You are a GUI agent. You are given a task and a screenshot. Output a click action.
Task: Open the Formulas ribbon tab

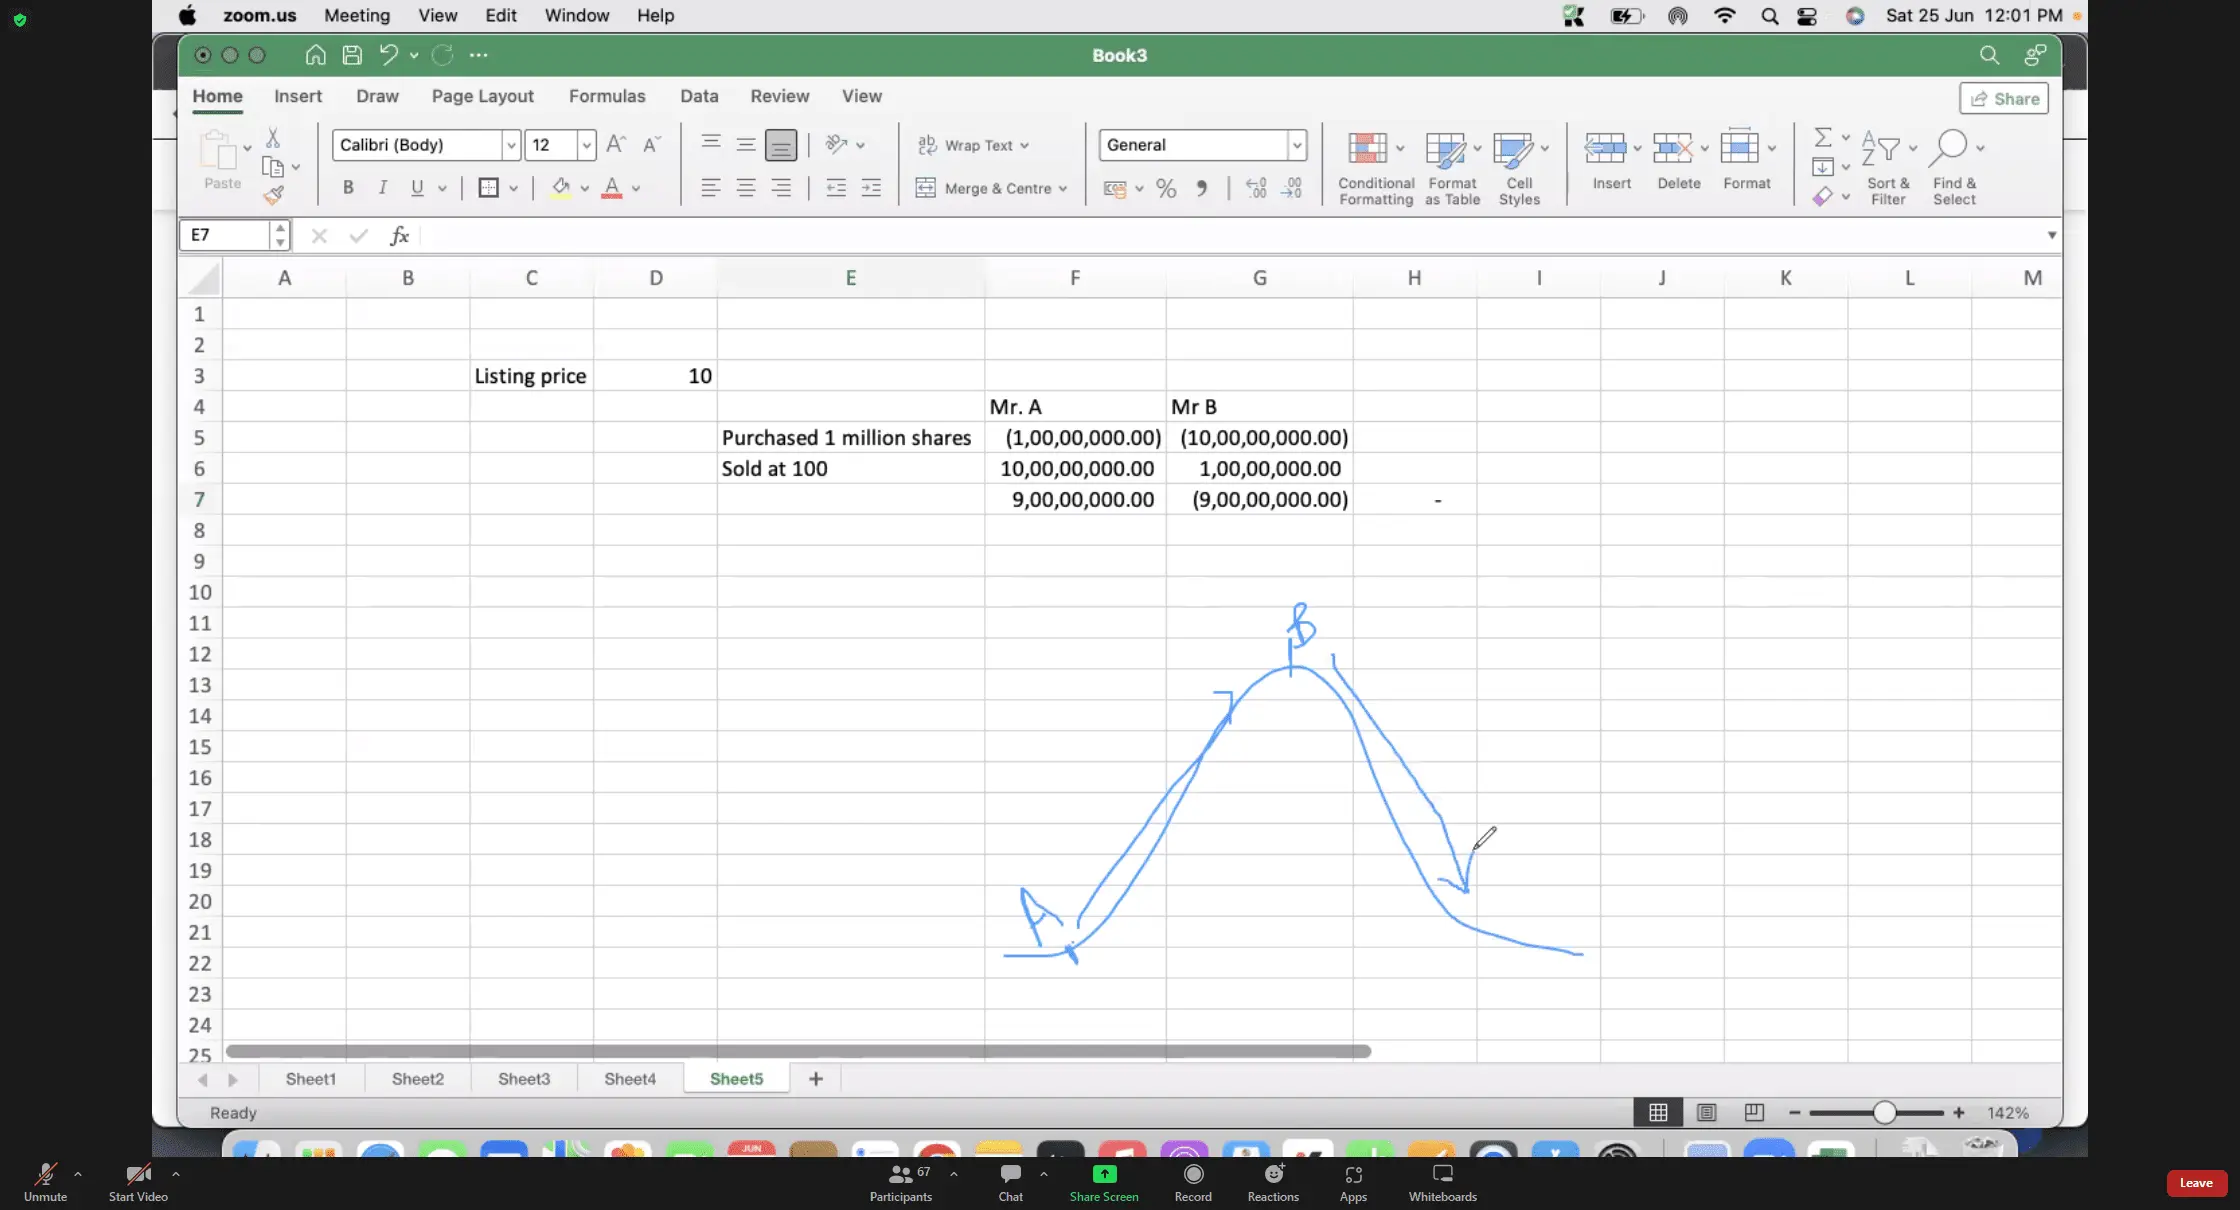click(607, 96)
